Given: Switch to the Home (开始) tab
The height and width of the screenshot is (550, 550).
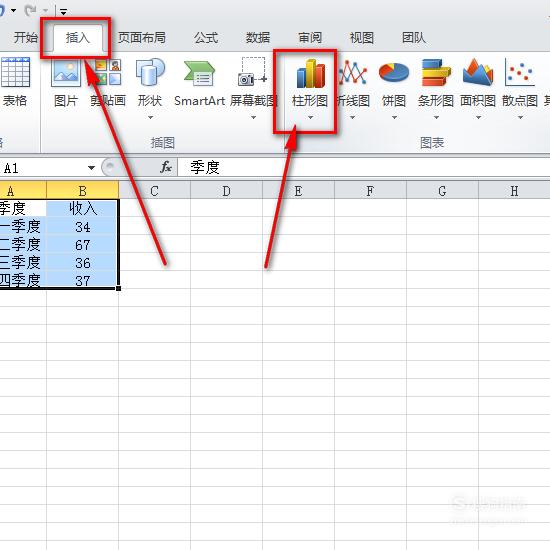Looking at the screenshot, I should (x=25, y=38).
